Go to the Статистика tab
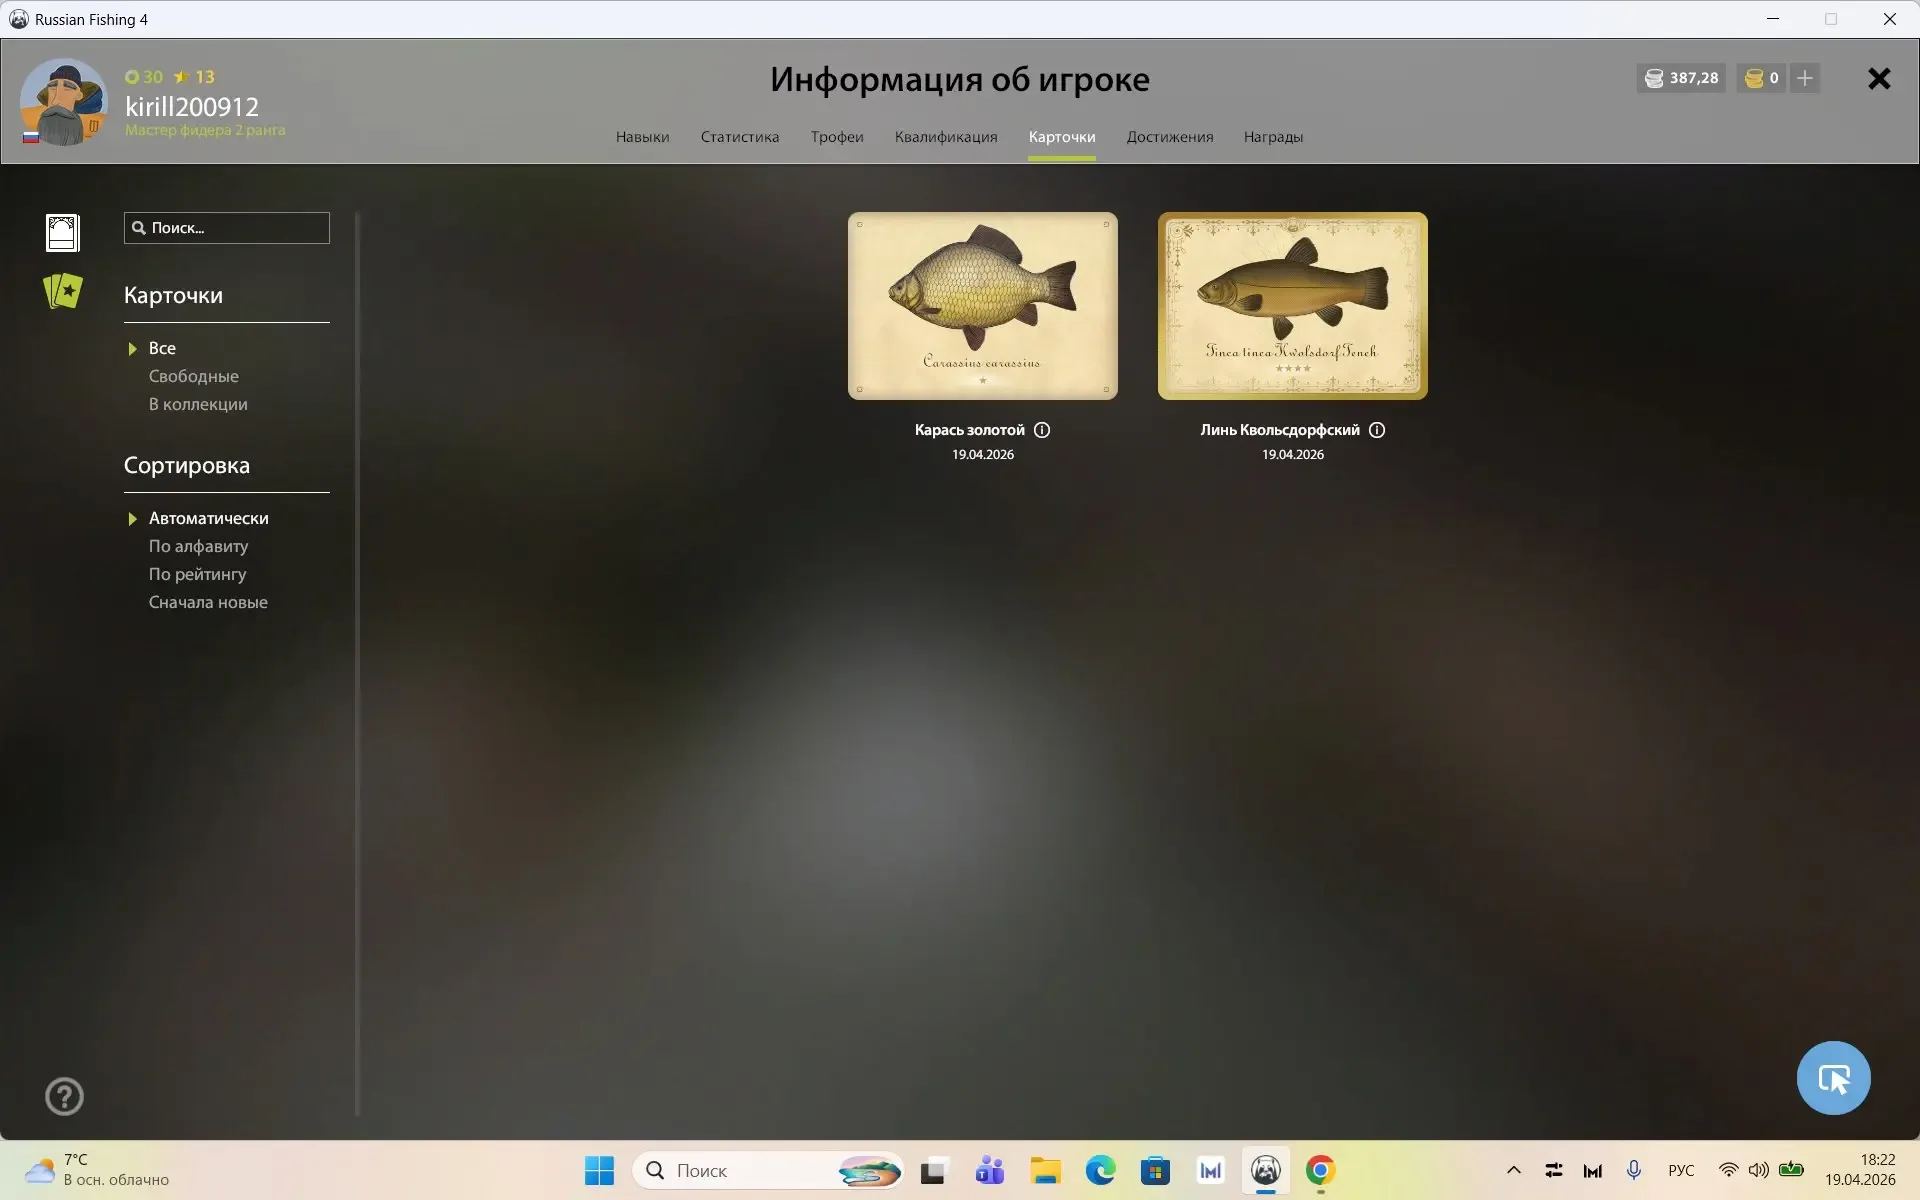1920x1200 pixels. (x=739, y=137)
